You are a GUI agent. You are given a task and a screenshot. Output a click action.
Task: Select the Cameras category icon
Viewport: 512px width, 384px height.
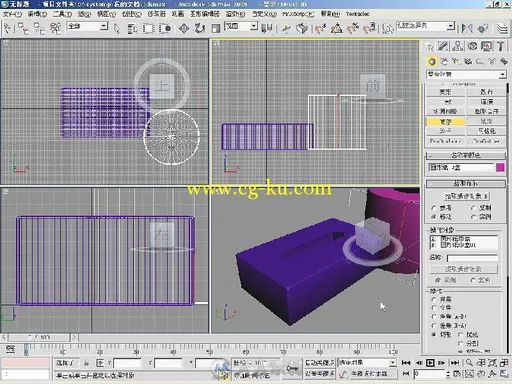click(468, 62)
